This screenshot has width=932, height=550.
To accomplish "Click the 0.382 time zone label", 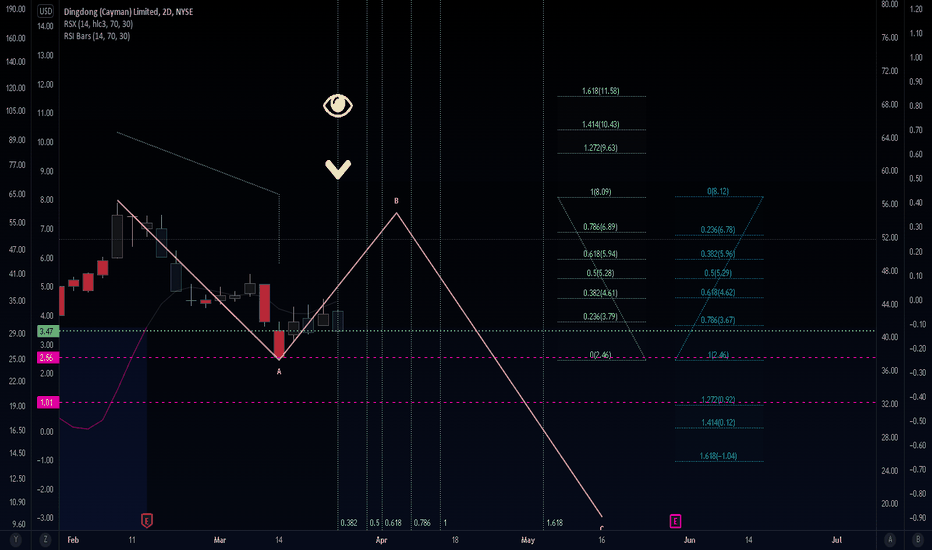I will [349, 523].
